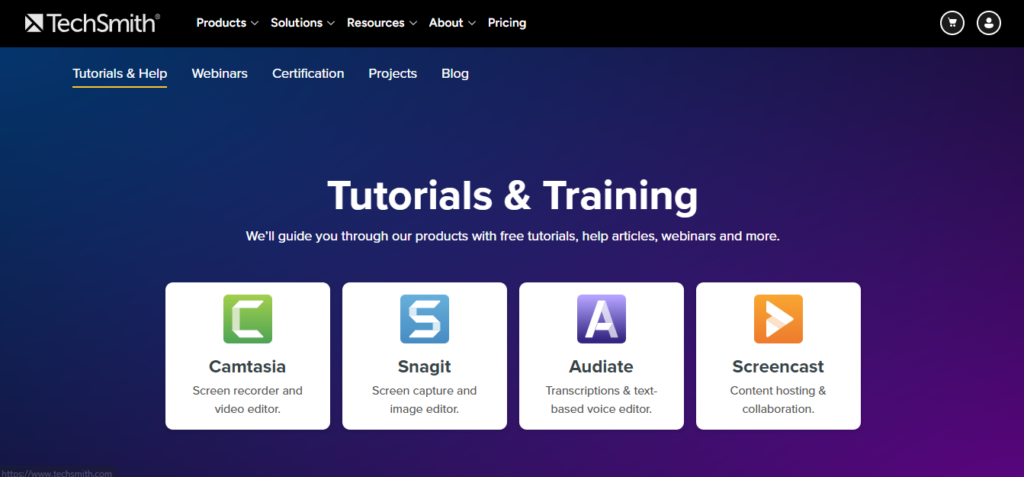Open the Camtasia title link
This screenshot has width=1024, height=477.
[247, 366]
